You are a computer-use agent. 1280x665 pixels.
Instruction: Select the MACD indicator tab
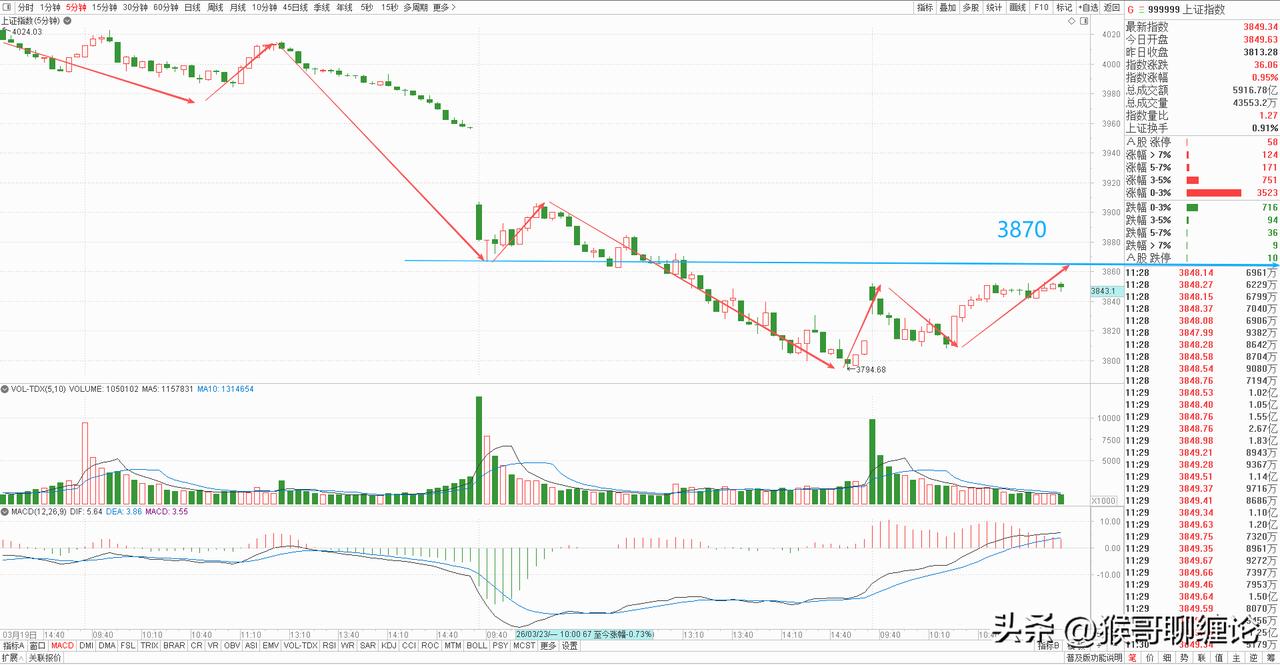pos(62,645)
